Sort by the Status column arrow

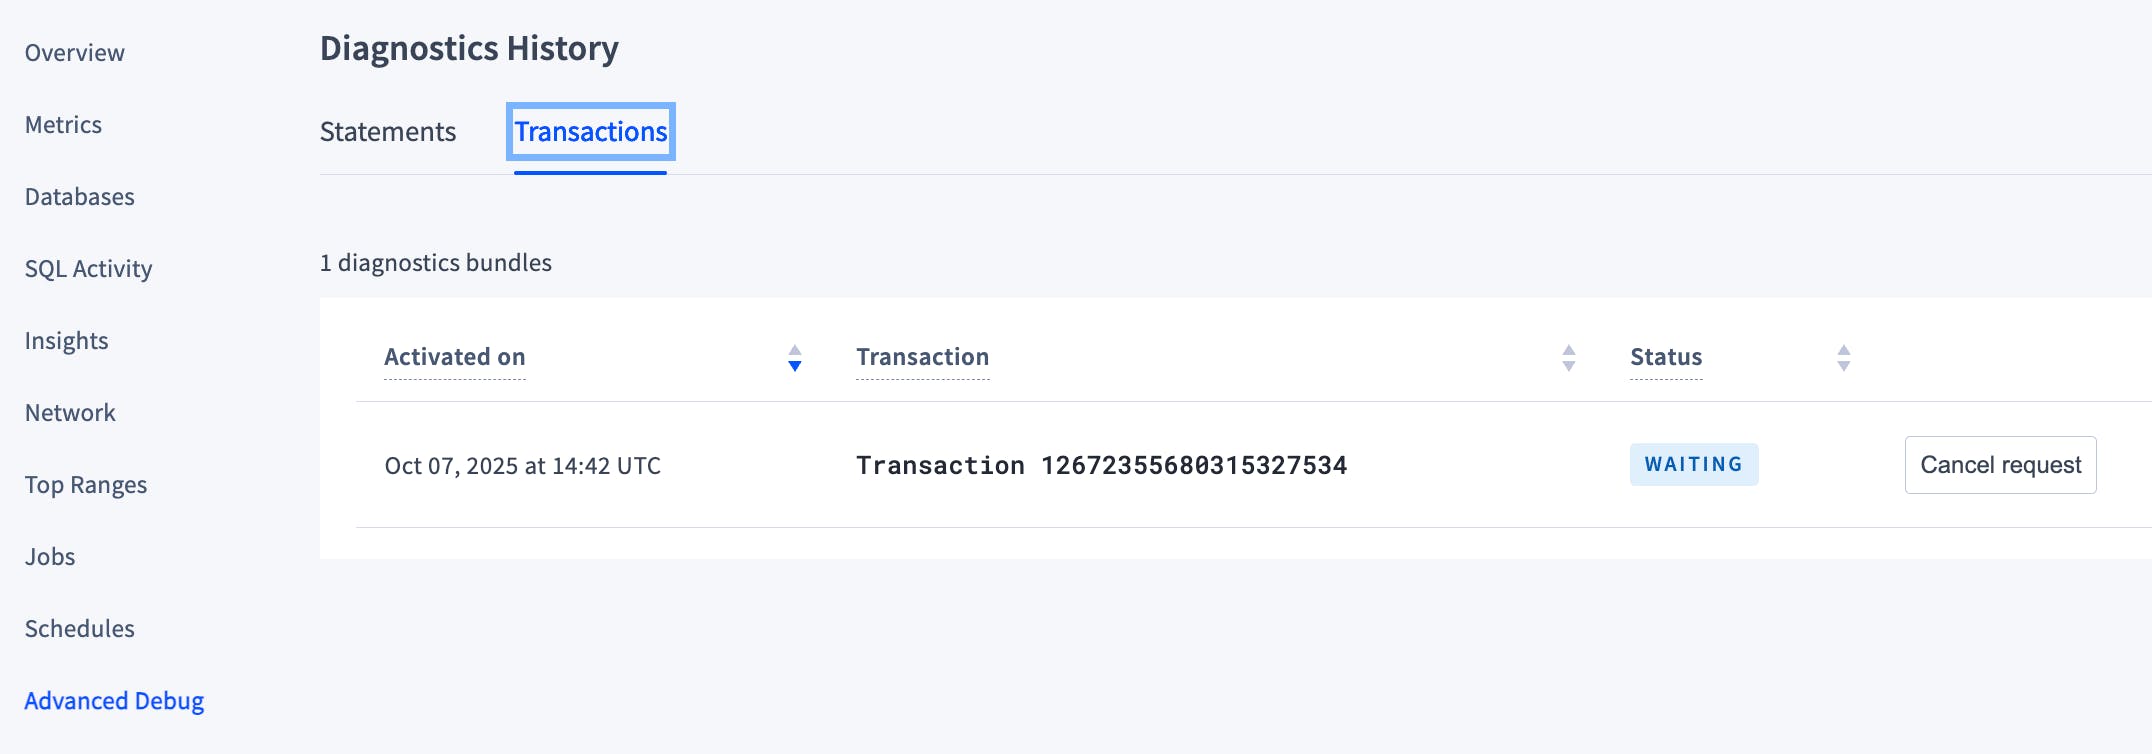(x=1841, y=357)
